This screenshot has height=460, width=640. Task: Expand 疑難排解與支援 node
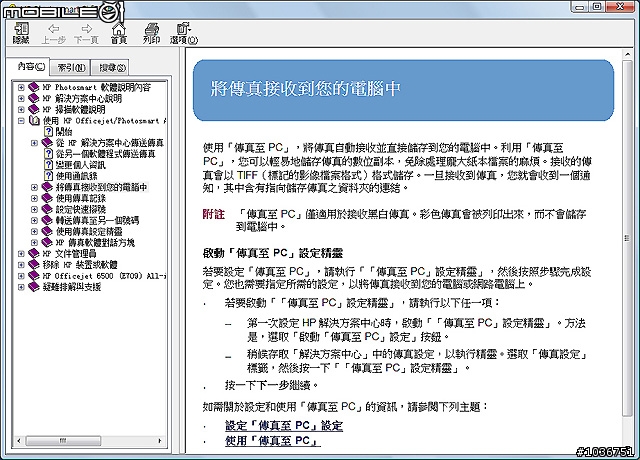coord(21,287)
